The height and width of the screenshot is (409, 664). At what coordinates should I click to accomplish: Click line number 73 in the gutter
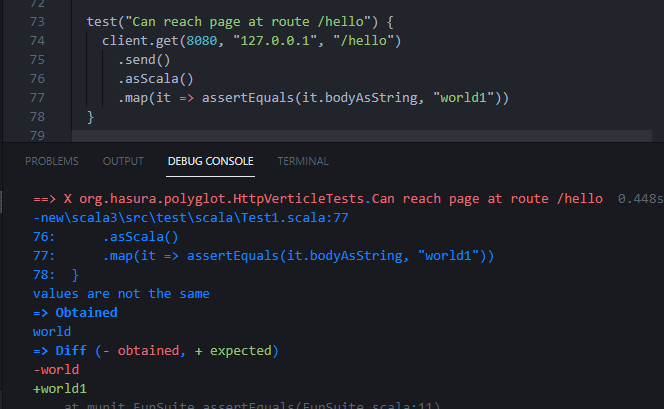(37, 22)
